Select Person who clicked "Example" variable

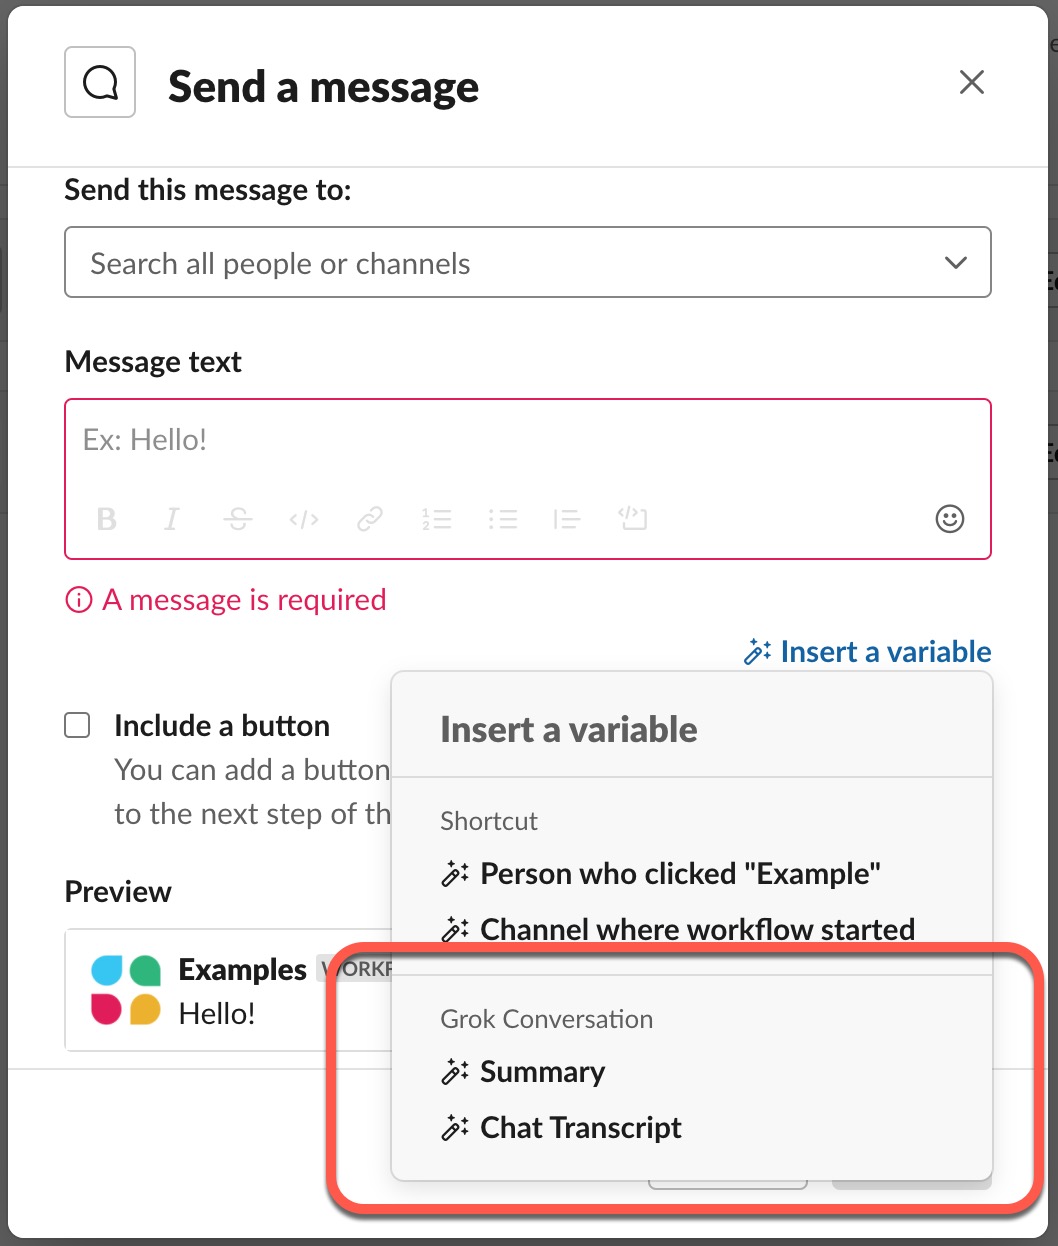661,874
